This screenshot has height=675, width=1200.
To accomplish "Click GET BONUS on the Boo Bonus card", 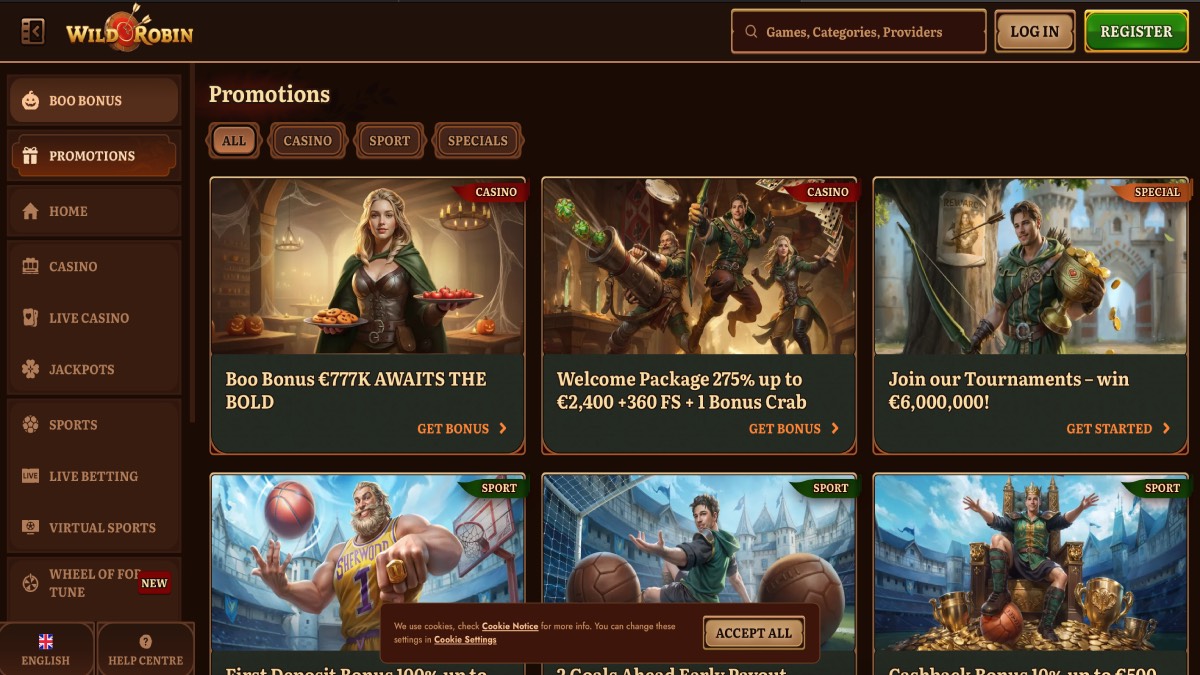I will click(462, 428).
